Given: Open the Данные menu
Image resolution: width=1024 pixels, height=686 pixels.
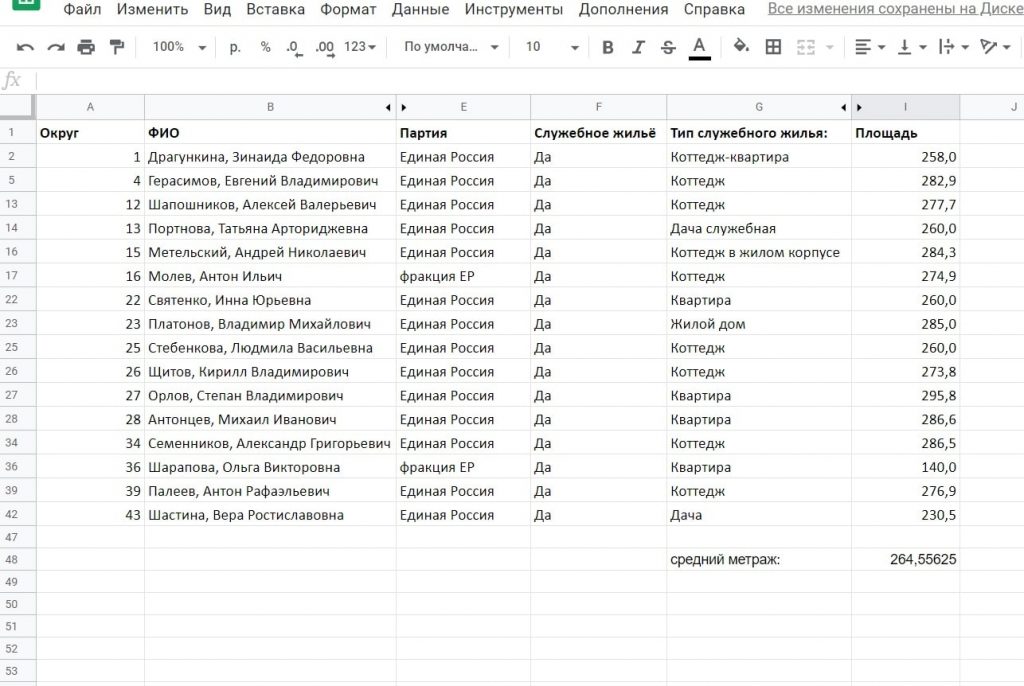Looking at the screenshot, I should tap(420, 9).
